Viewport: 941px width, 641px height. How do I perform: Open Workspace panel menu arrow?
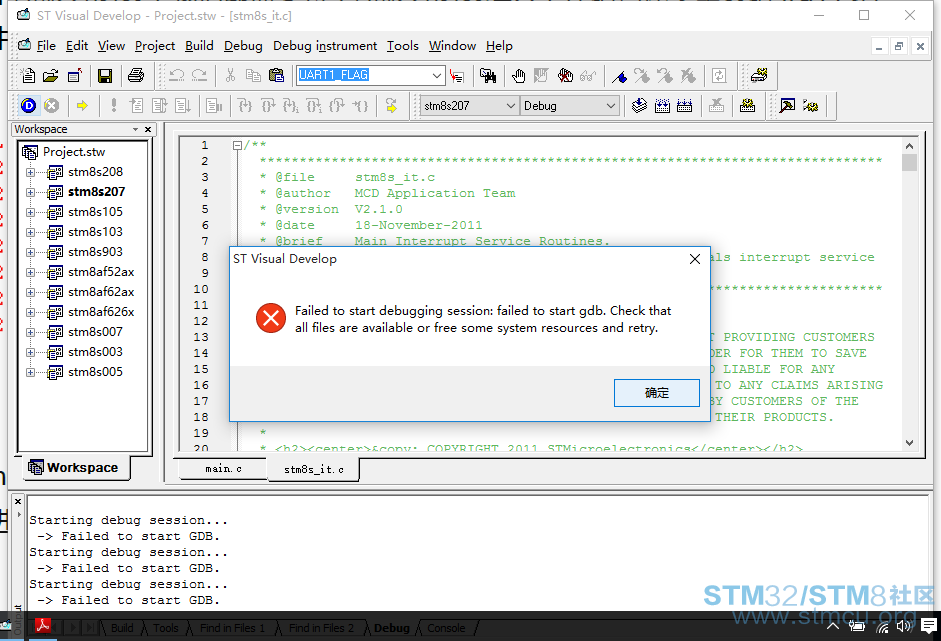click(x=136, y=129)
